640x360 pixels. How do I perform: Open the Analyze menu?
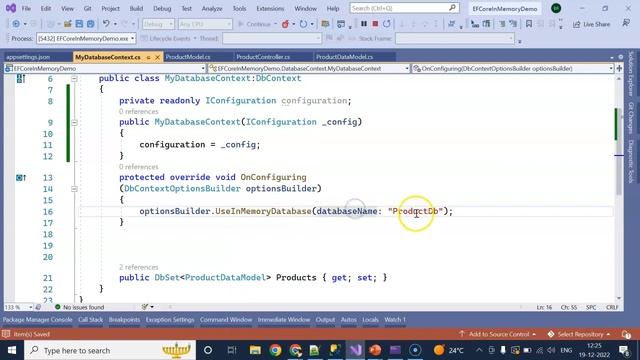(x=212, y=8)
